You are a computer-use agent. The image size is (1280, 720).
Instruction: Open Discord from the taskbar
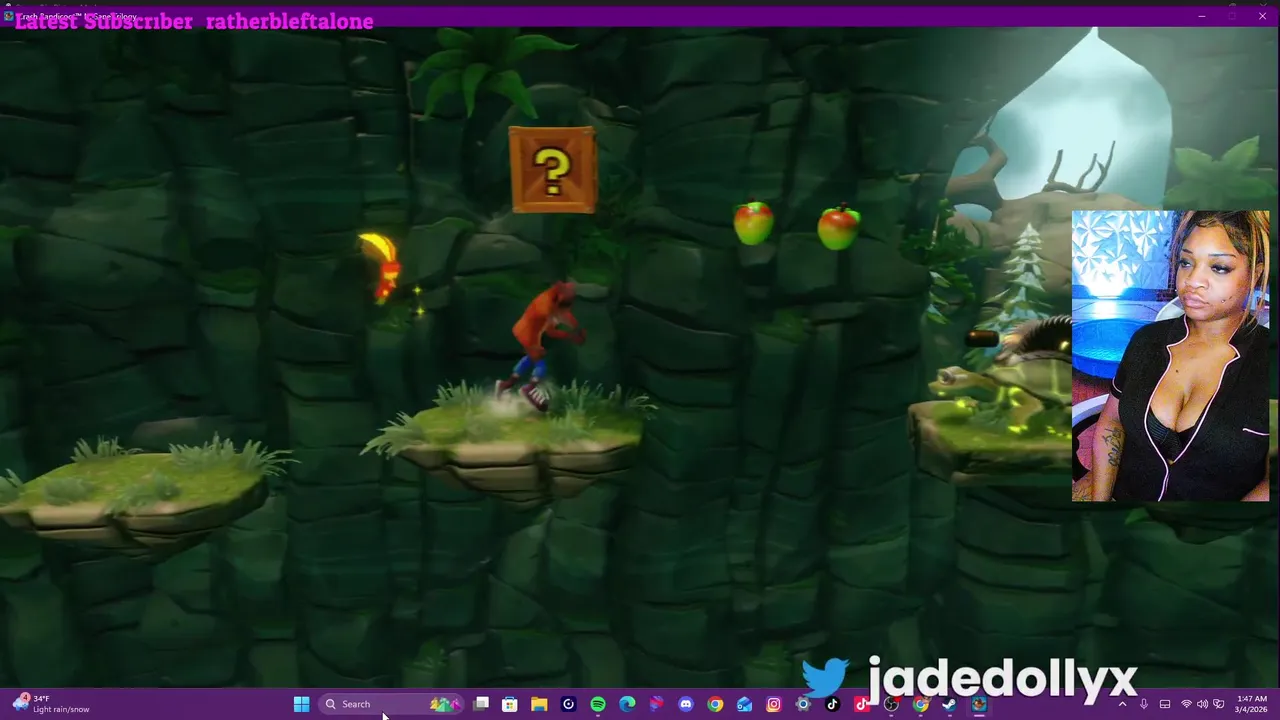[x=685, y=704]
